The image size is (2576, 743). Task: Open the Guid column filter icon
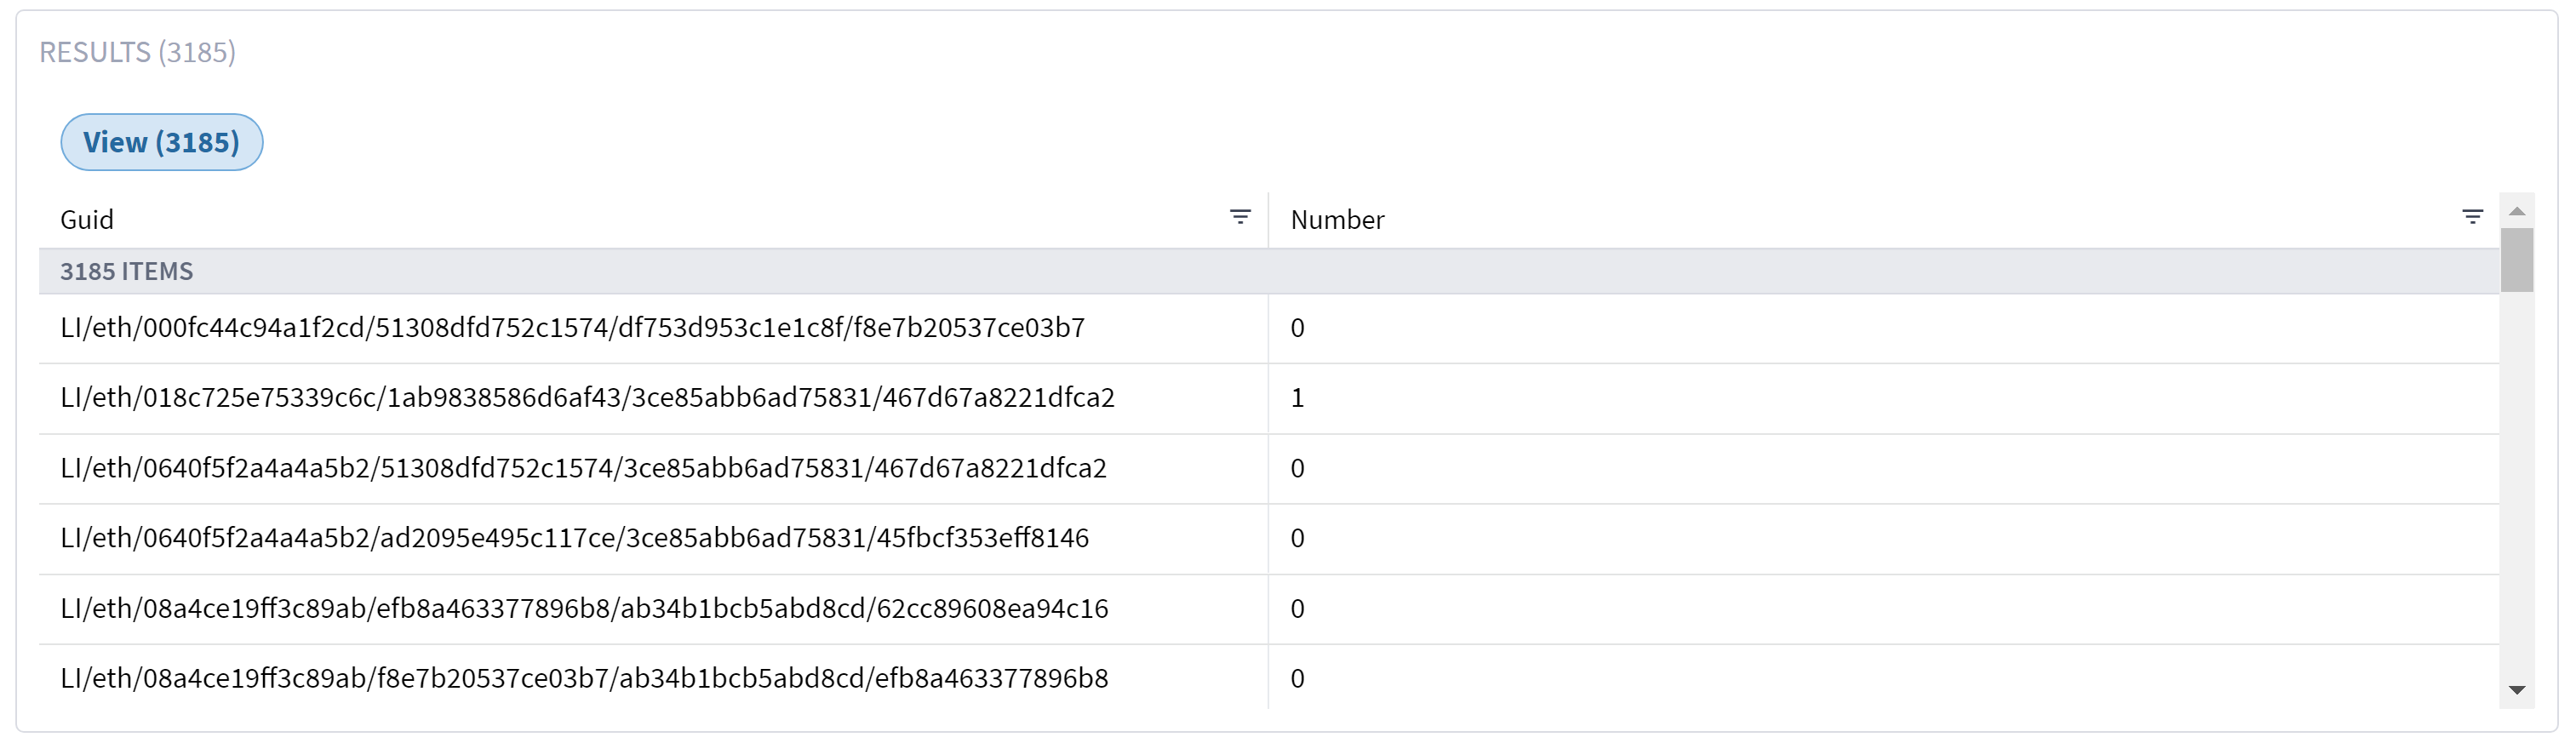point(1240,217)
